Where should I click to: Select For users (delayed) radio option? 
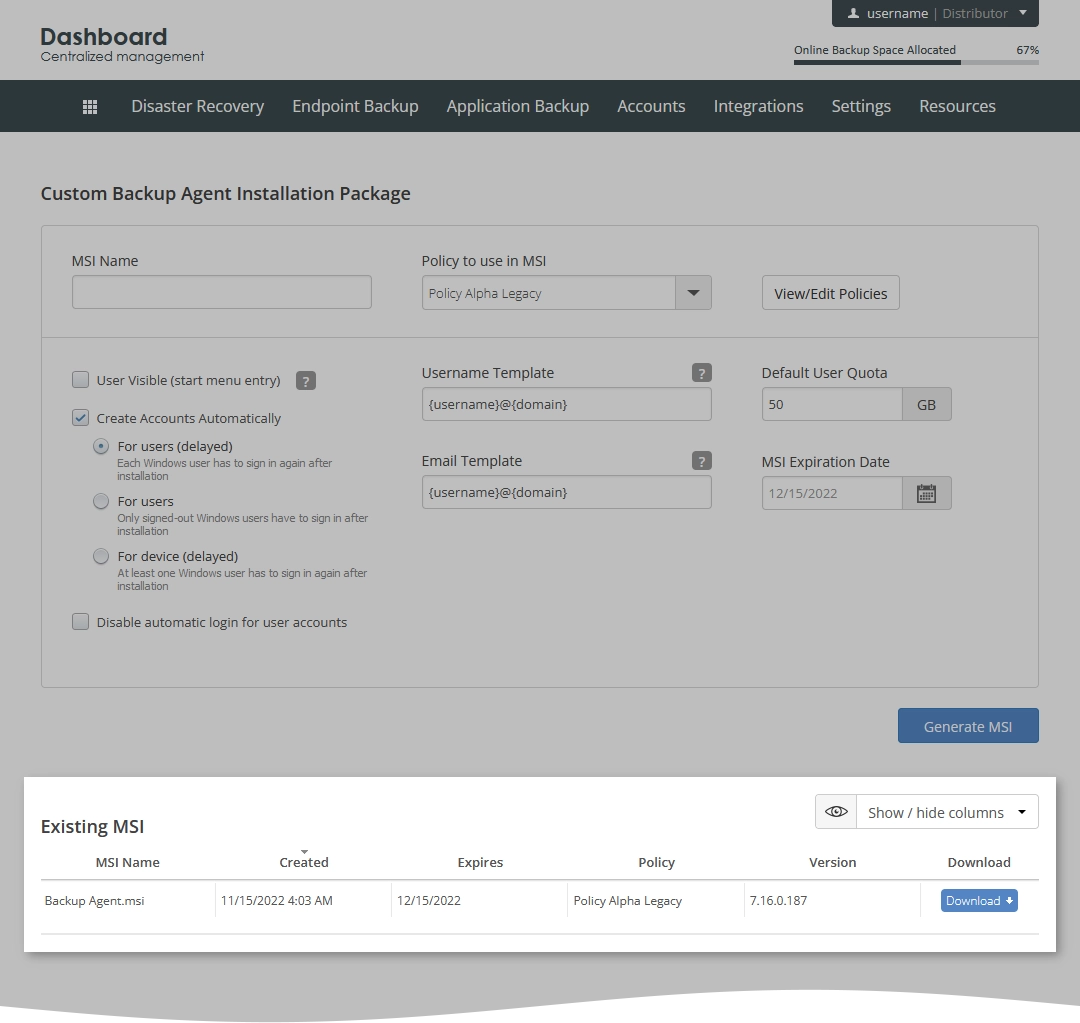[101, 446]
